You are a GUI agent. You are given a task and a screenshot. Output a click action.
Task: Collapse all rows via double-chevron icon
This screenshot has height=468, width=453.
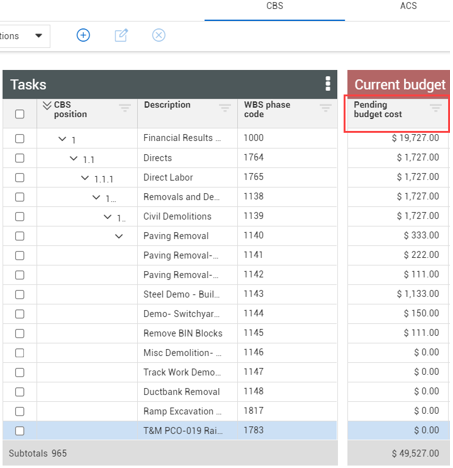[47, 106]
